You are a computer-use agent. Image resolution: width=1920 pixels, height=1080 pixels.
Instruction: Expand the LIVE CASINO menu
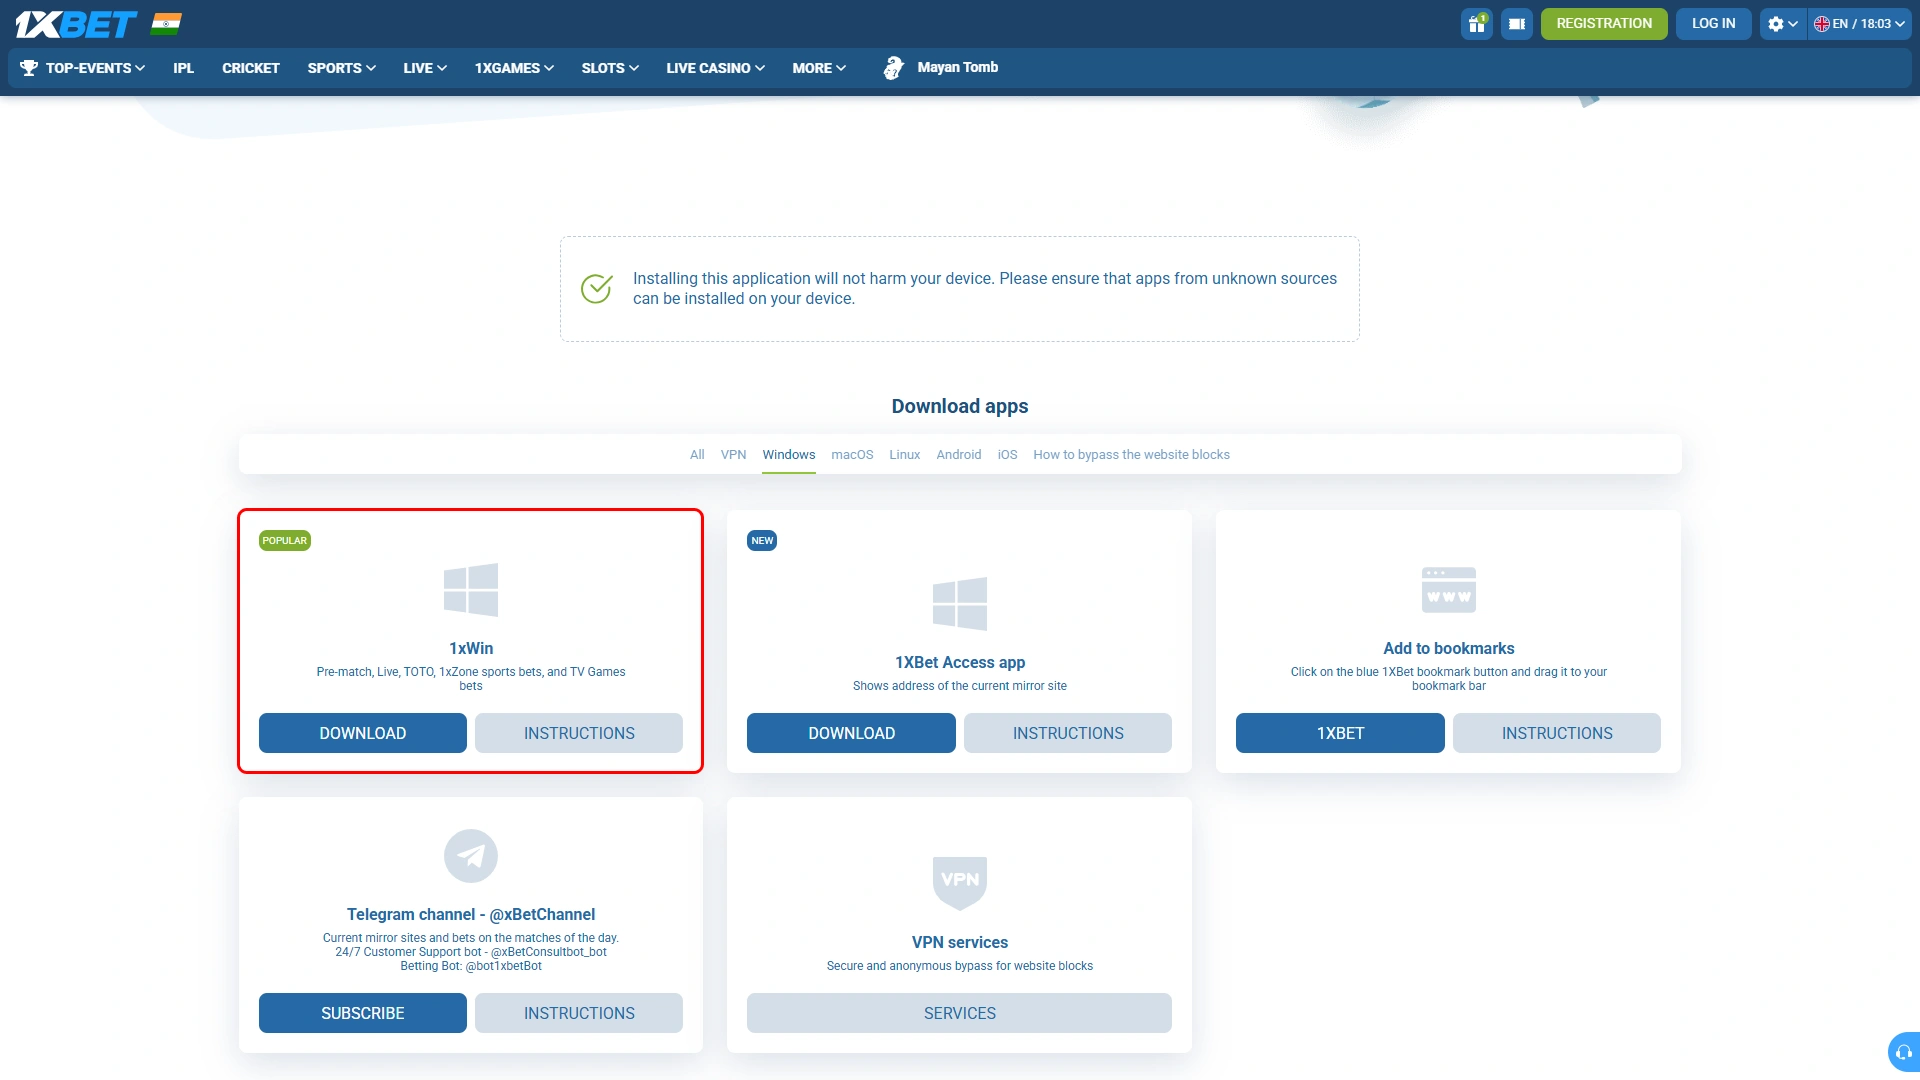pos(716,68)
